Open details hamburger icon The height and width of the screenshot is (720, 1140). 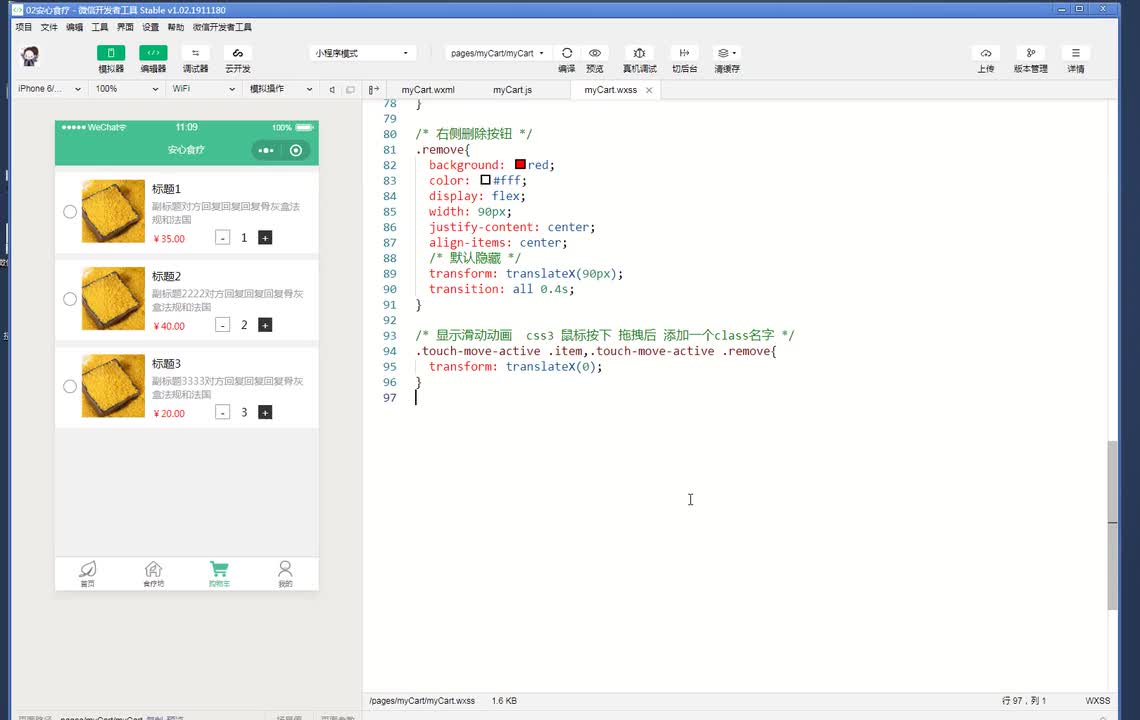click(1075, 53)
